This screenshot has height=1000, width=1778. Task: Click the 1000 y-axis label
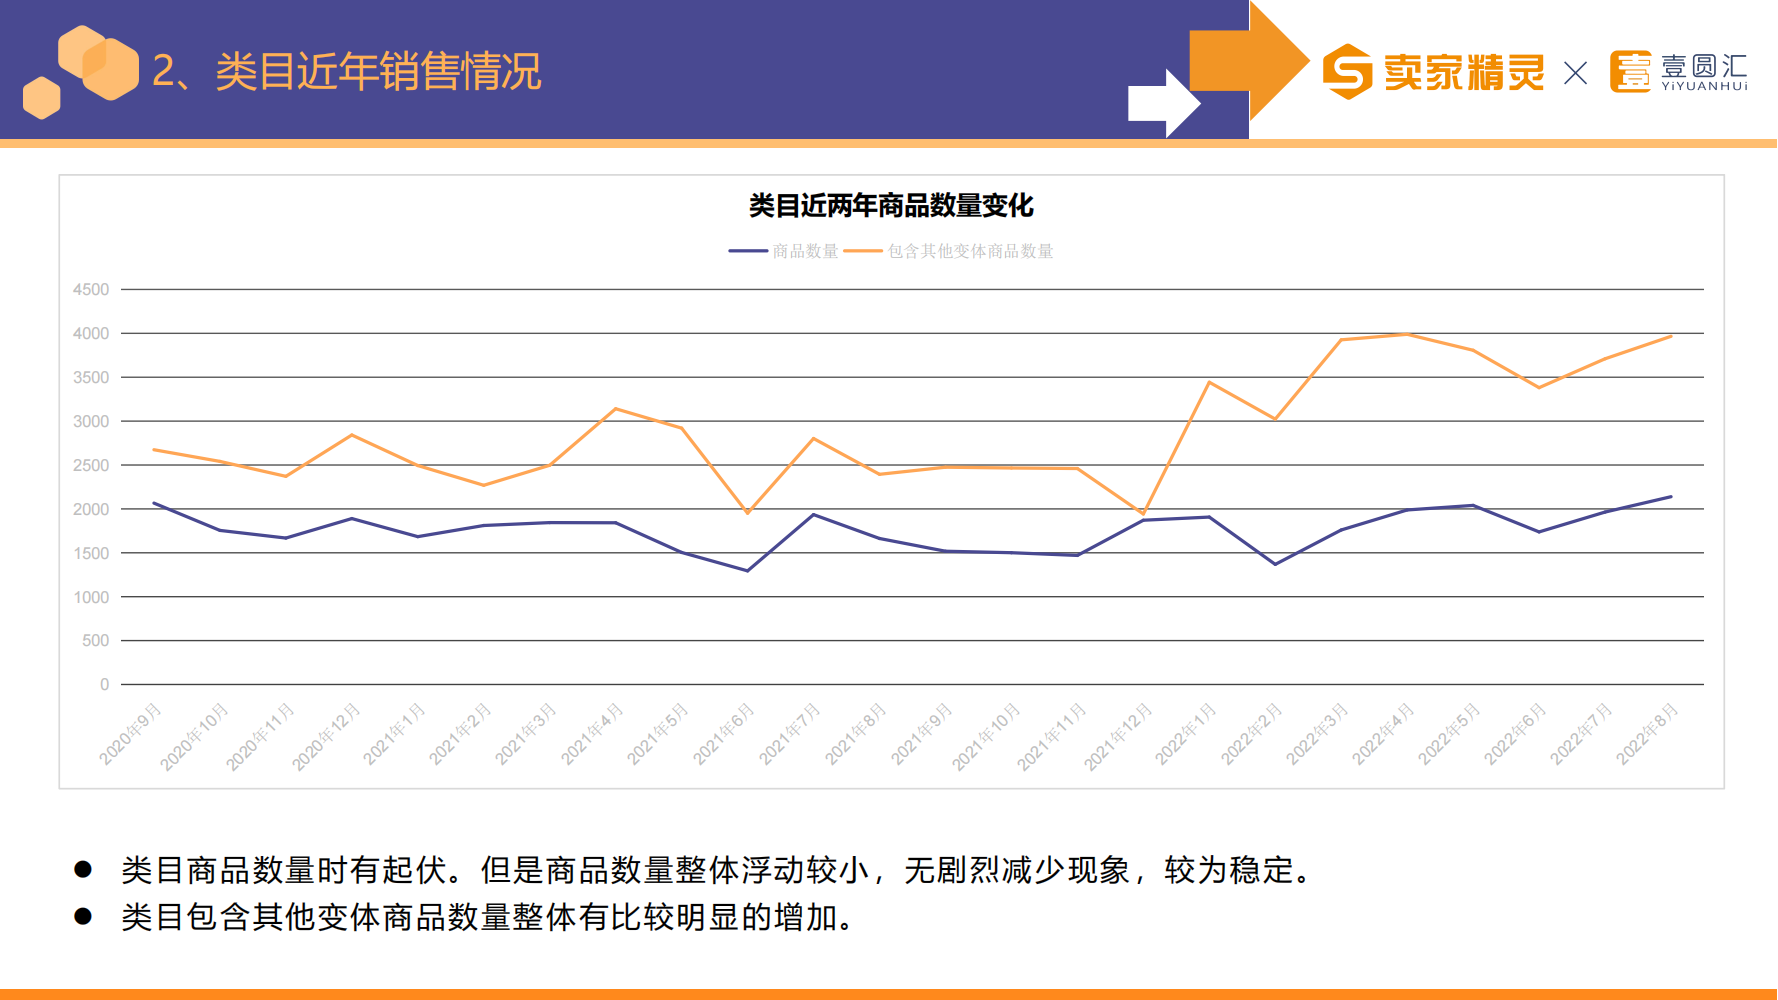click(x=91, y=597)
